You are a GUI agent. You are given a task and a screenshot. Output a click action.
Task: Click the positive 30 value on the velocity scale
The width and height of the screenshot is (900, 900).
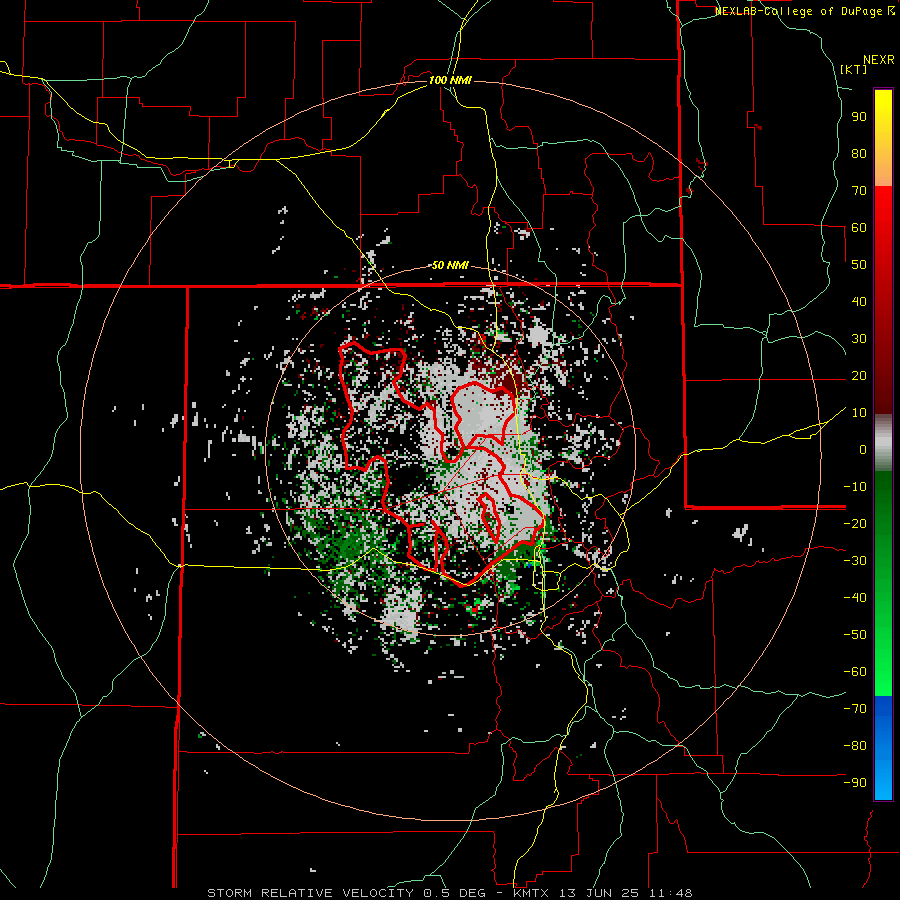pos(859,339)
